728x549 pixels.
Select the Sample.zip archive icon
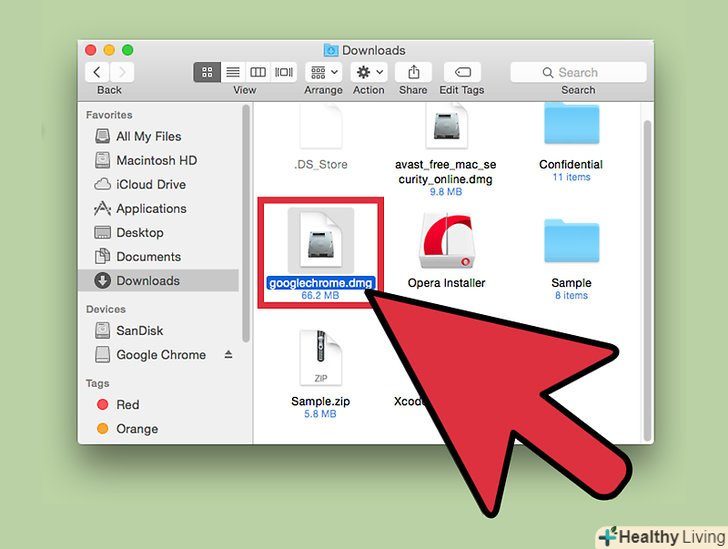(321, 358)
